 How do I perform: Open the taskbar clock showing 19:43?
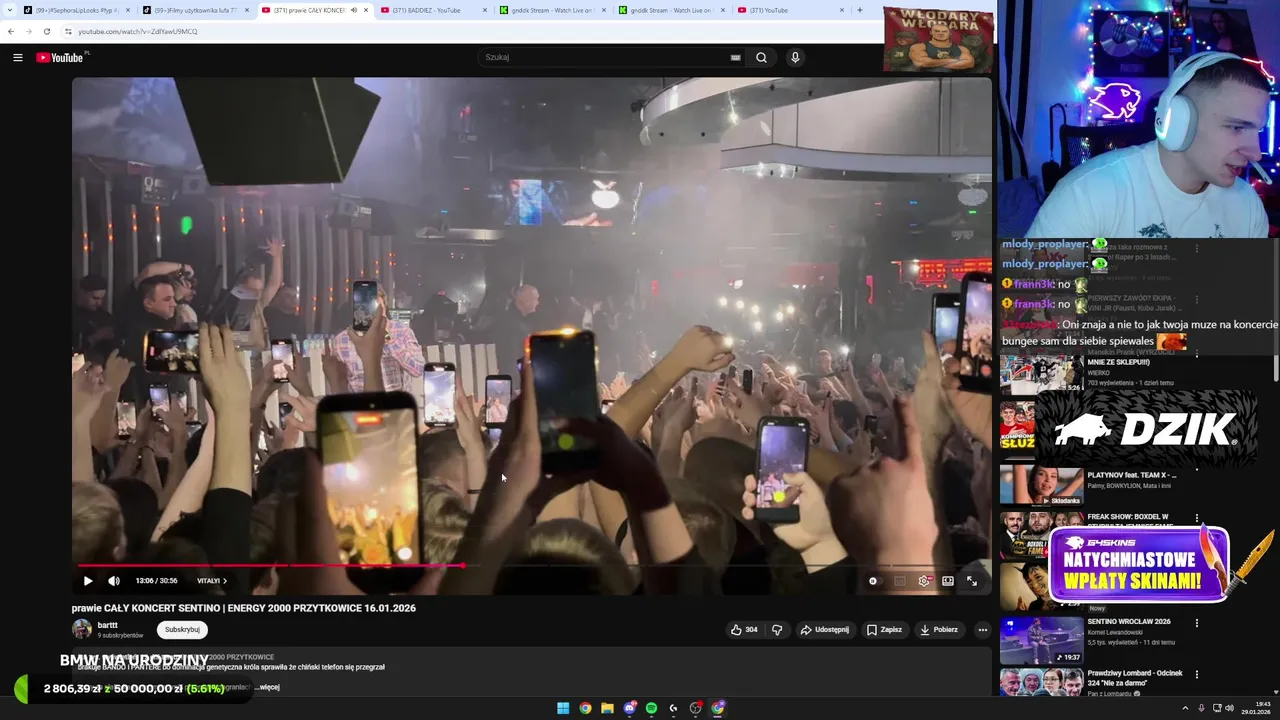pos(1255,708)
